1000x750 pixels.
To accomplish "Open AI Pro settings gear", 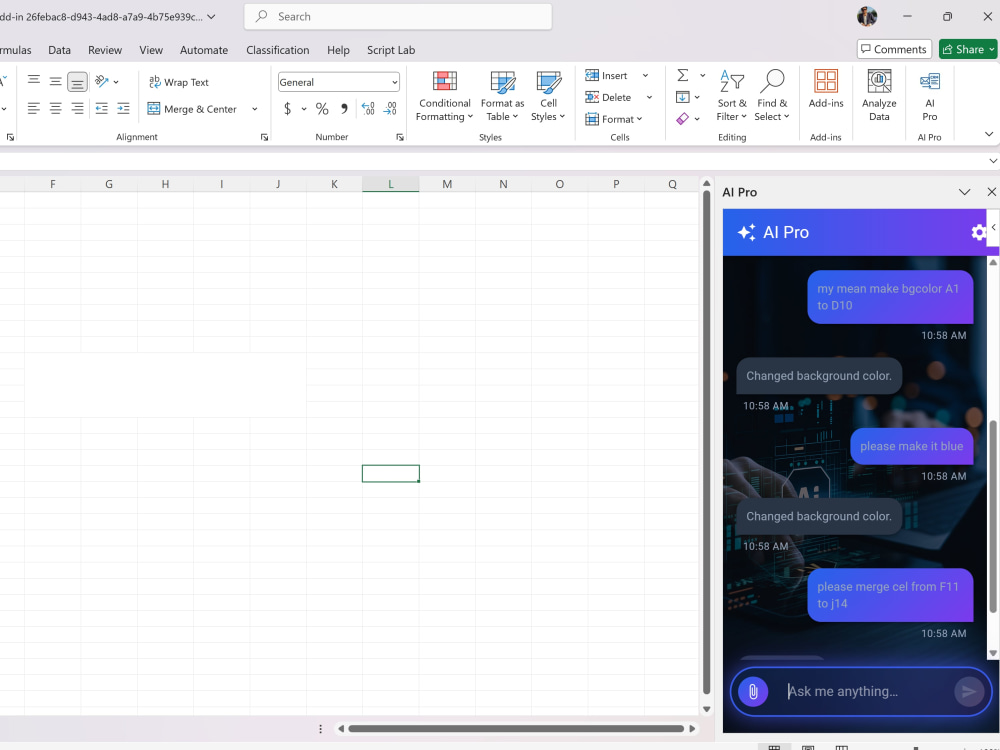I will (x=978, y=232).
